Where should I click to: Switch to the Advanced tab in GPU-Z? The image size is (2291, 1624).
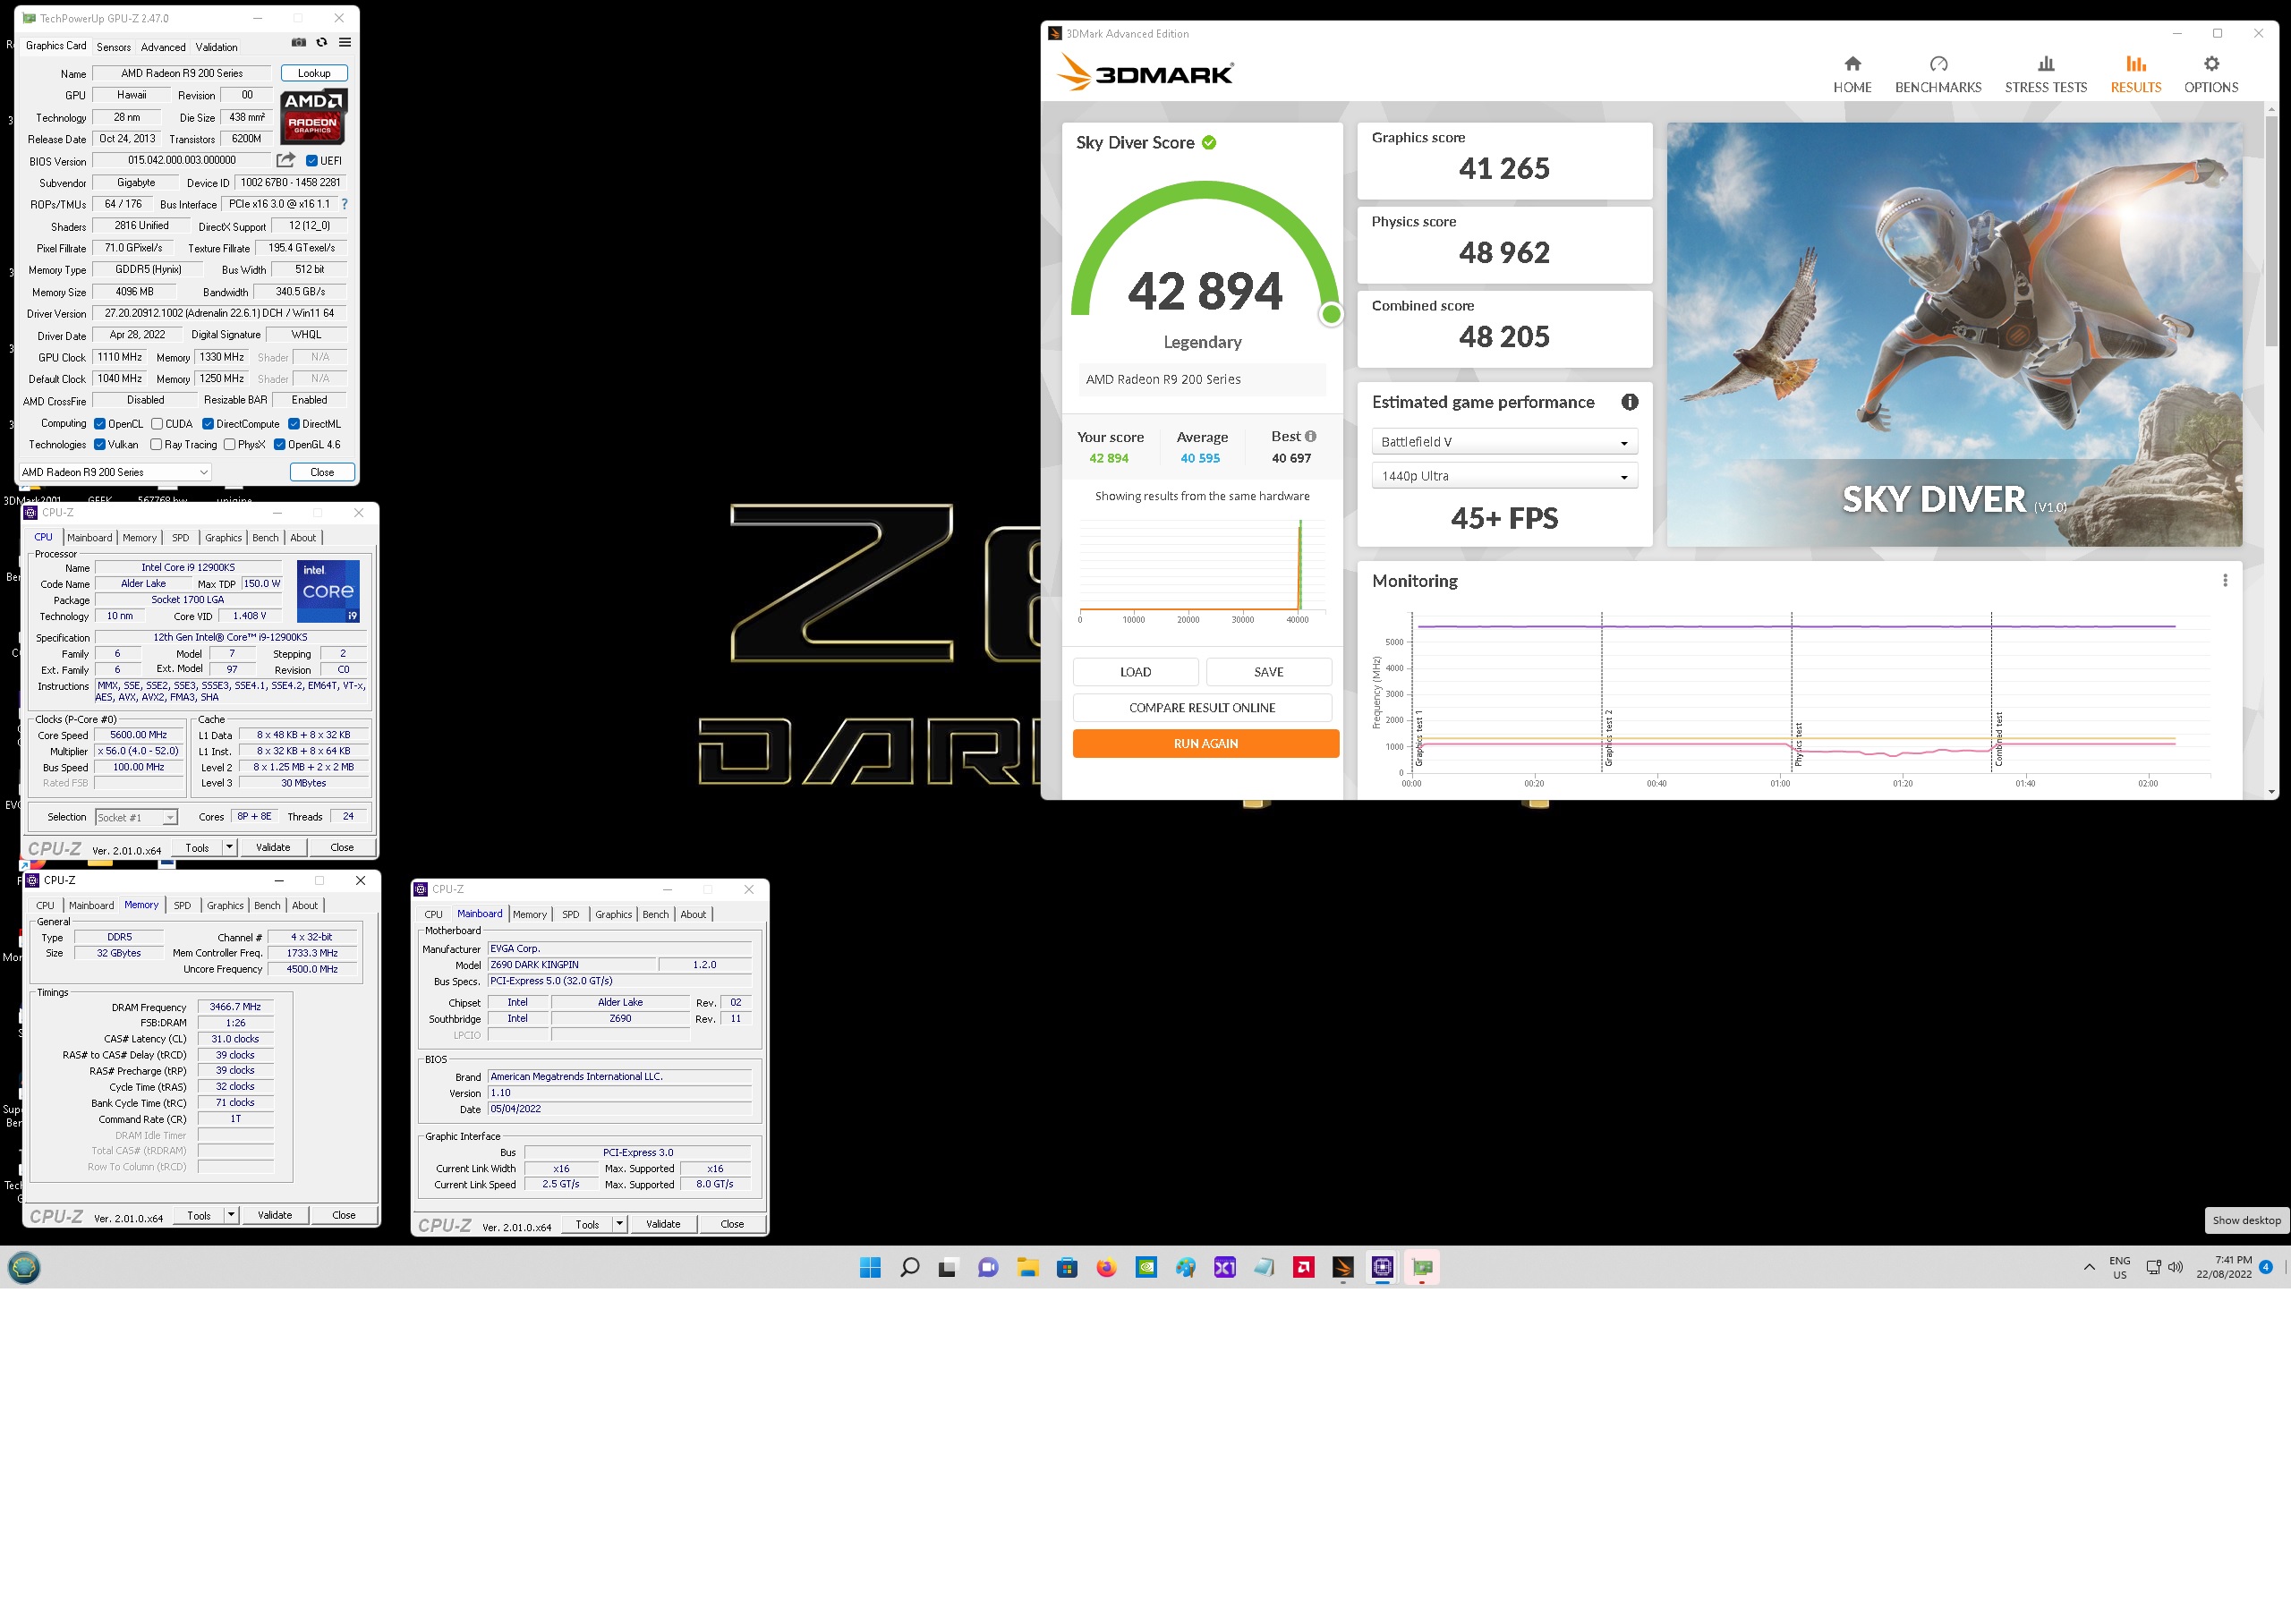163,47
